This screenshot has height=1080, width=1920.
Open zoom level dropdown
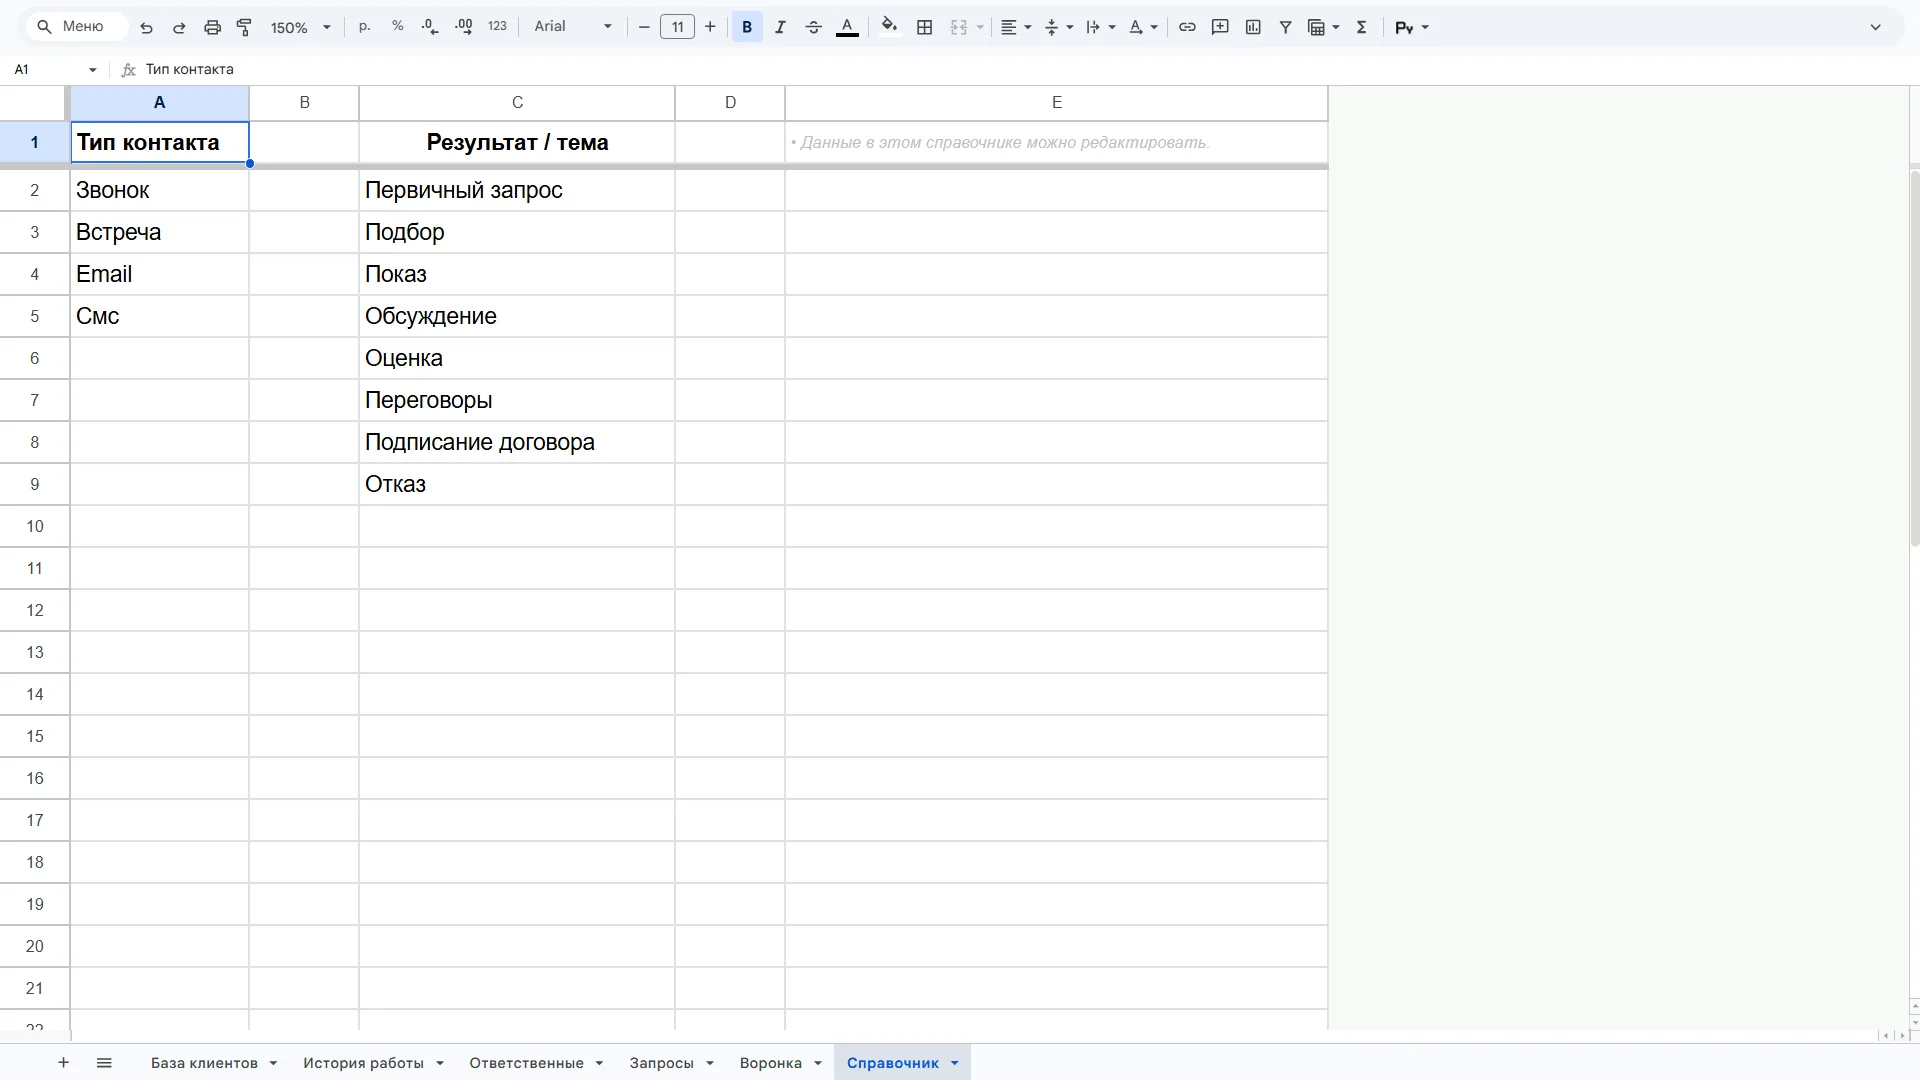pyautogui.click(x=300, y=27)
